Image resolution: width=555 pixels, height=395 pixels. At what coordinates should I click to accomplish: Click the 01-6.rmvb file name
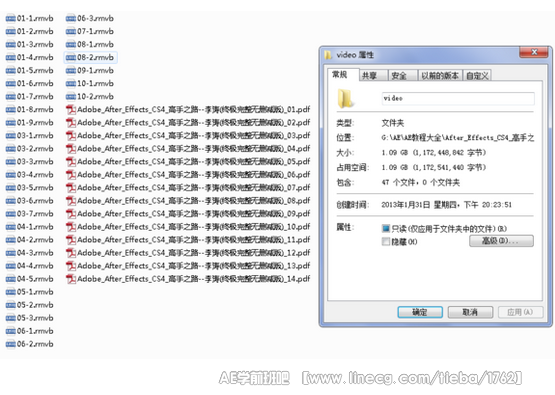coord(35,84)
